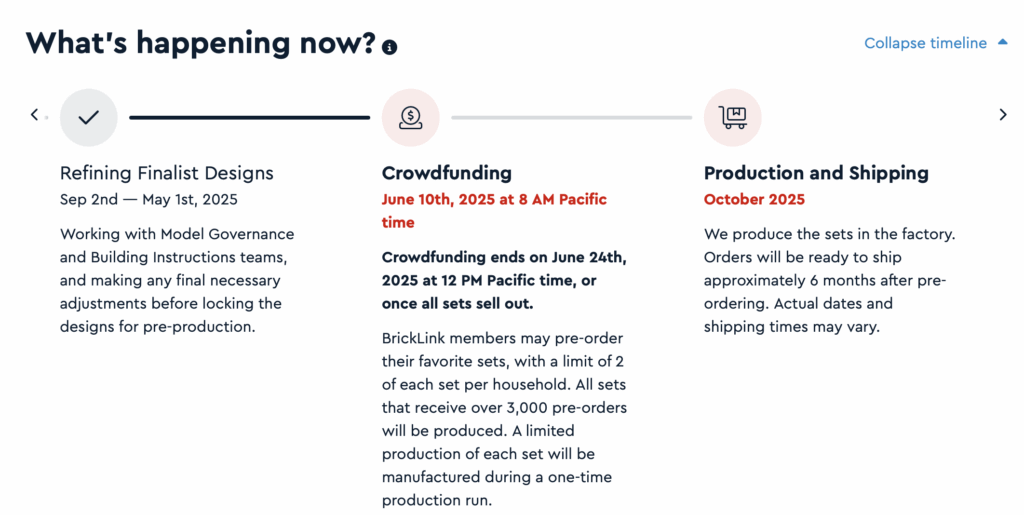Click the small dot beside the left chevron
This screenshot has height=515, width=1024.
coord(46,117)
